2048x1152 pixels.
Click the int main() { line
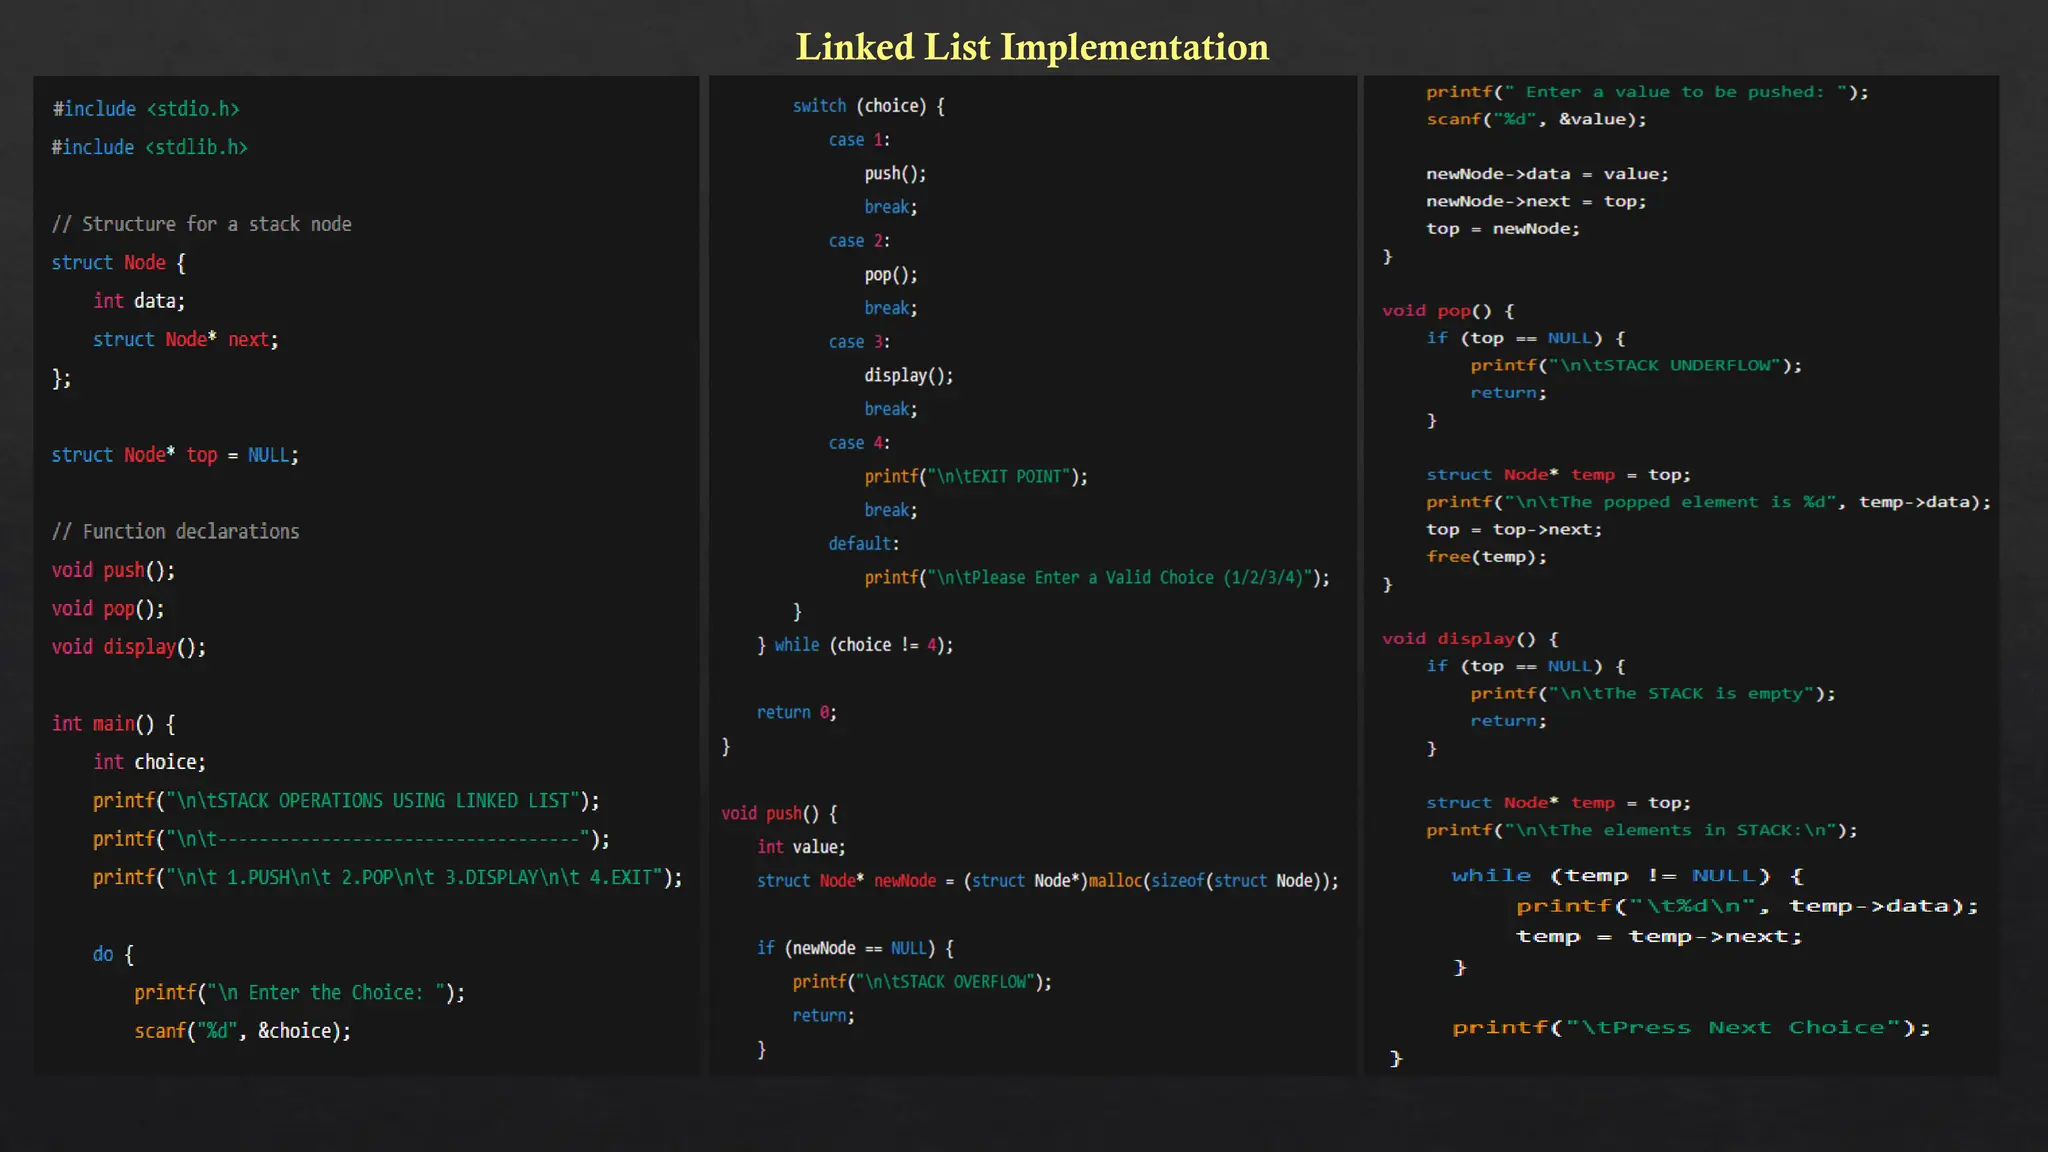tap(114, 724)
